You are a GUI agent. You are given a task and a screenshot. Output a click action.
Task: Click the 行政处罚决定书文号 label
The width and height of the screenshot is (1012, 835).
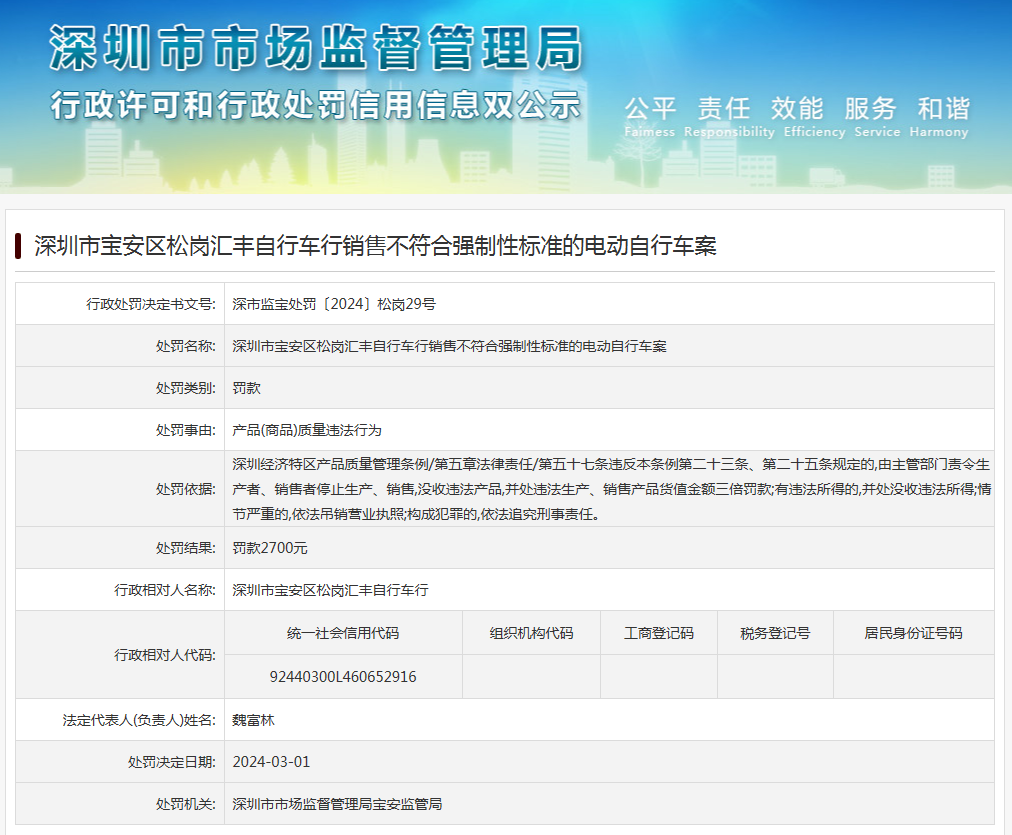pyautogui.click(x=151, y=304)
